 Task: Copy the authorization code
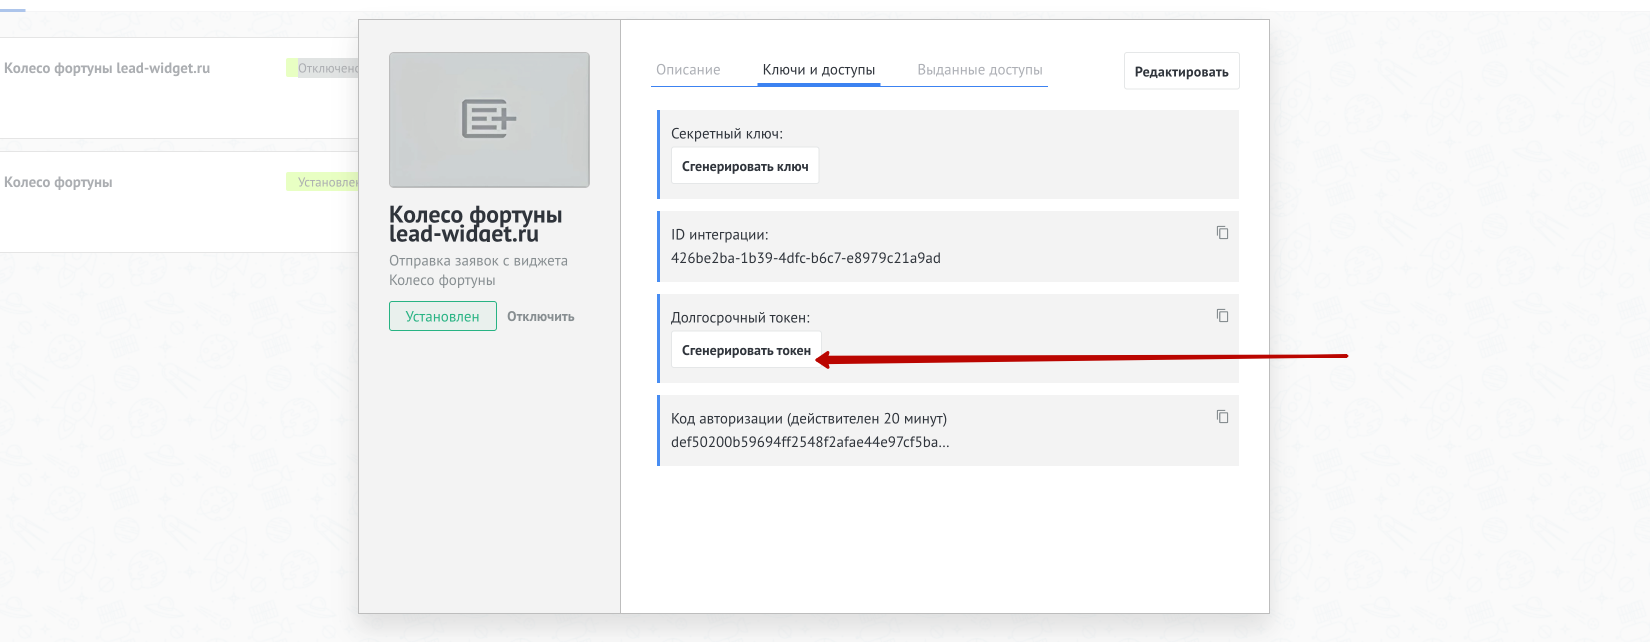pyautogui.click(x=1222, y=417)
